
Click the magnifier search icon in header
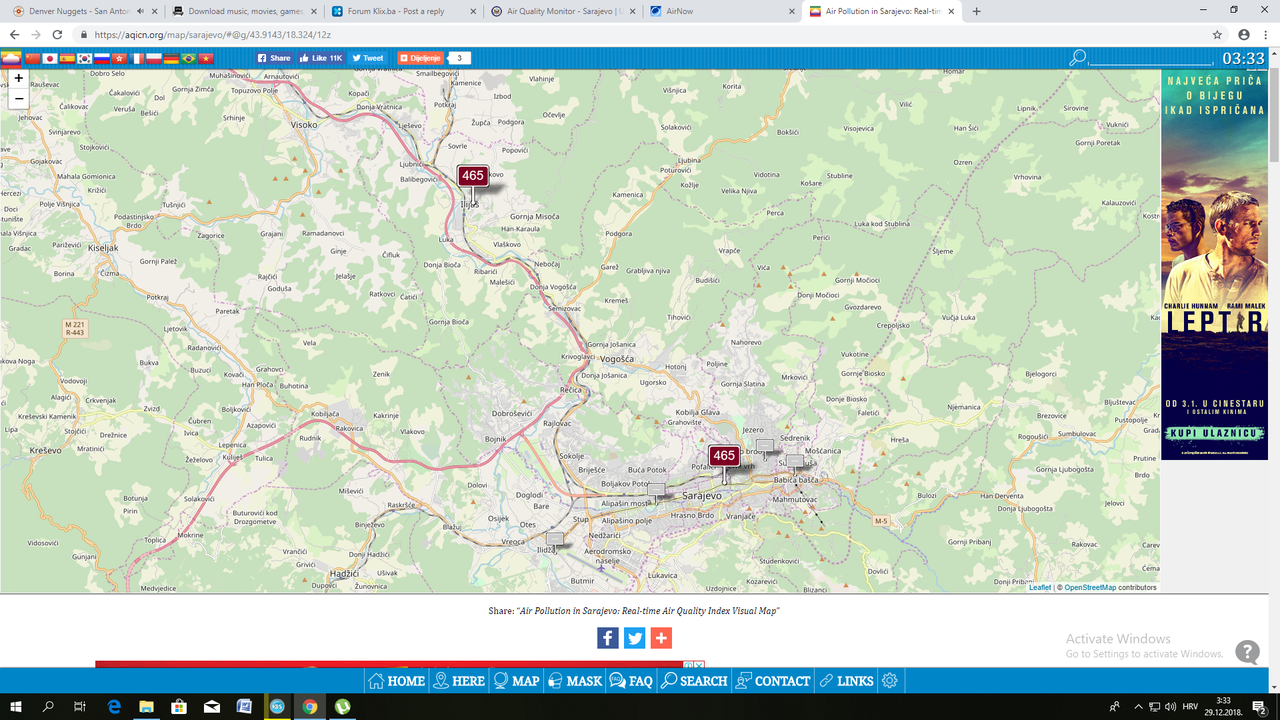point(1077,58)
